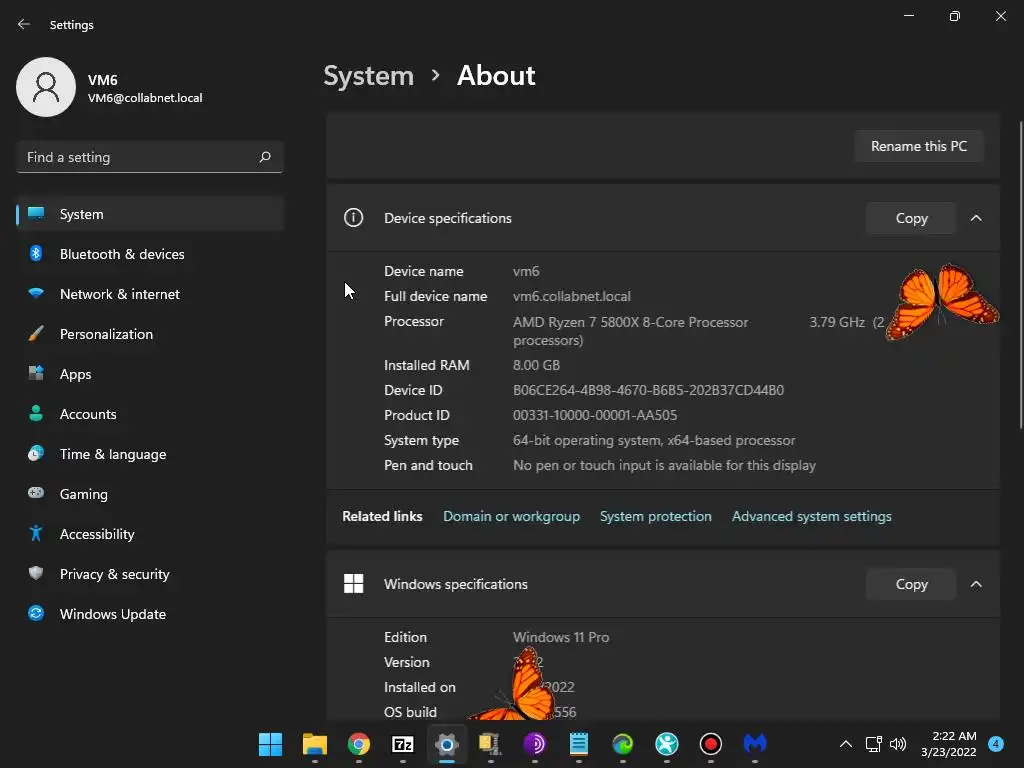Click VM6@collabnet.local account email

(145, 98)
